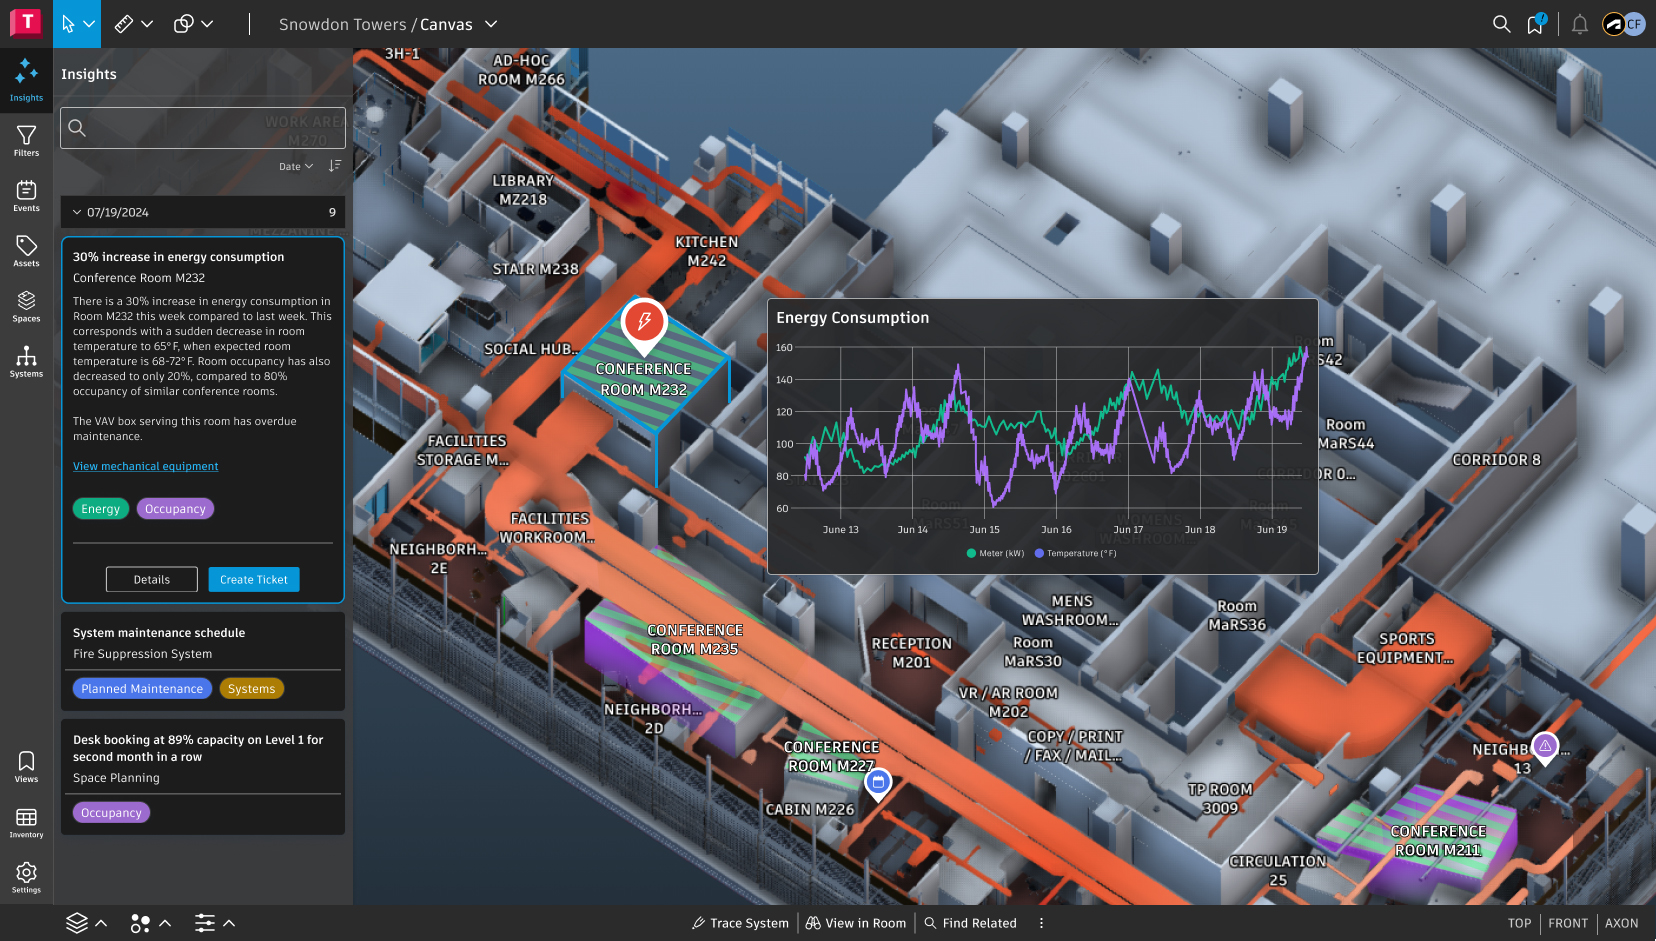This screenshot has width=1656, height=941.
Task: Click the energy alert marker on map
Action: 644,322
